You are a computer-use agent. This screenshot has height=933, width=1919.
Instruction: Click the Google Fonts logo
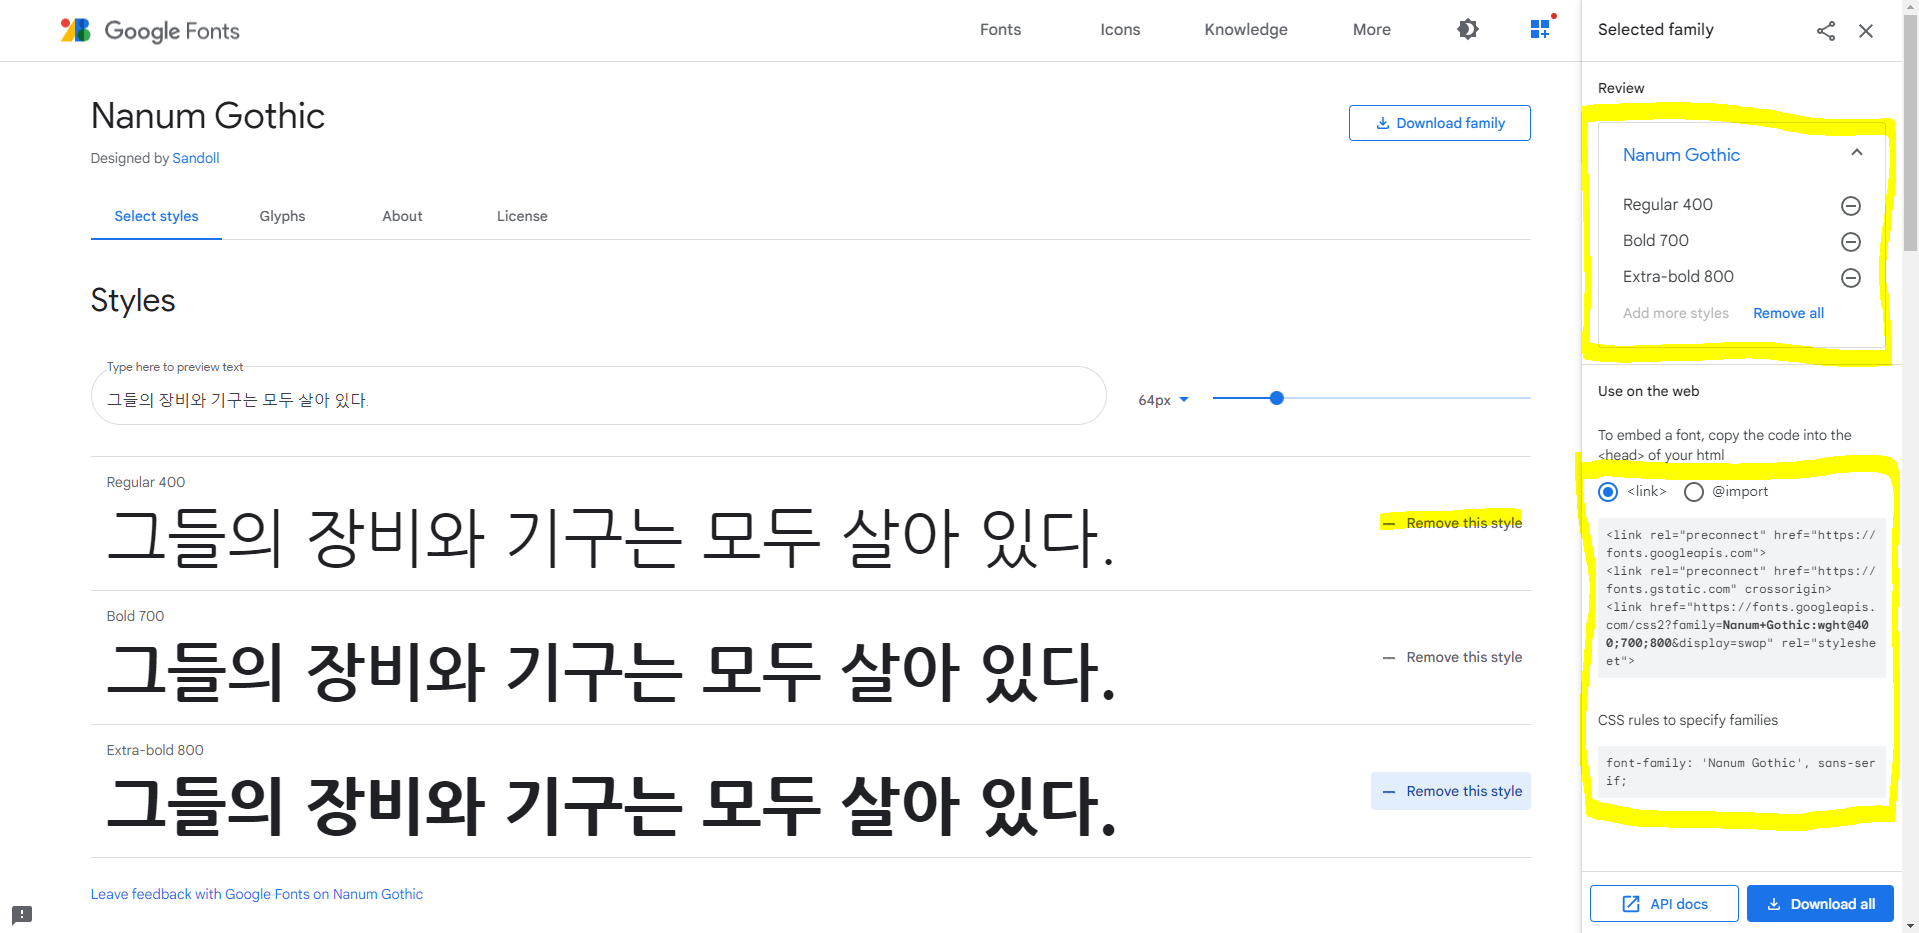[150, 30]
